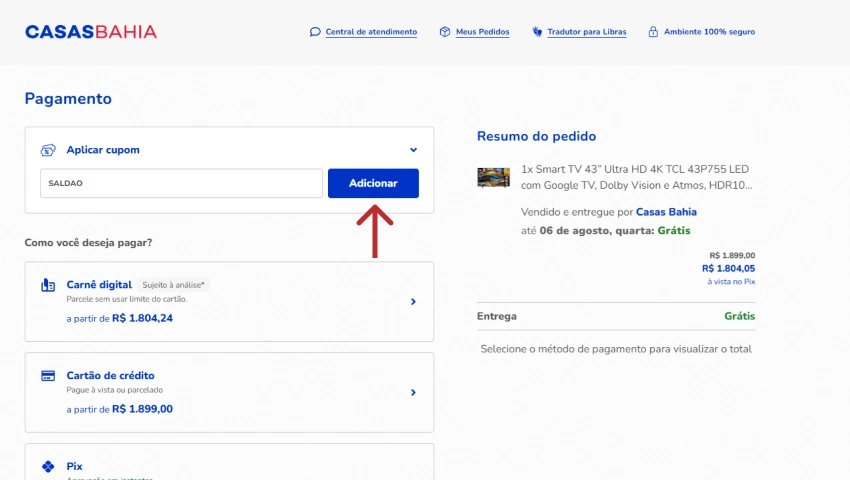Click the à vista no Pix label
Screen dimensions: 850x480
pyautogui.click(x=731, y=281)
